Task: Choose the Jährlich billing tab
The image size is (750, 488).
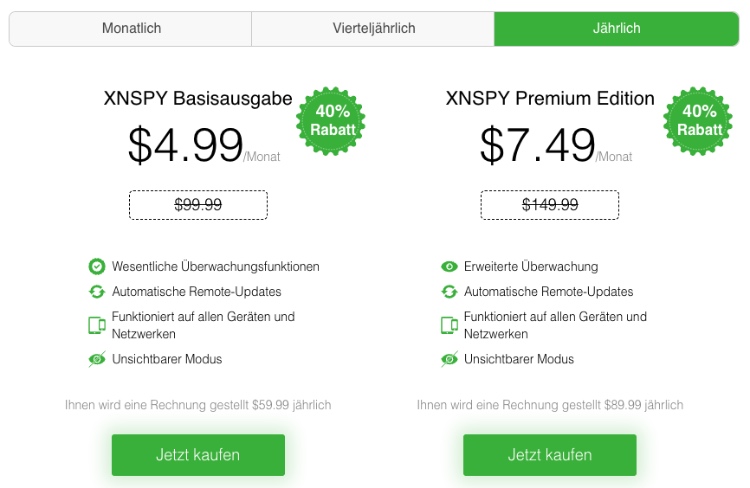Action: point(616,29)
